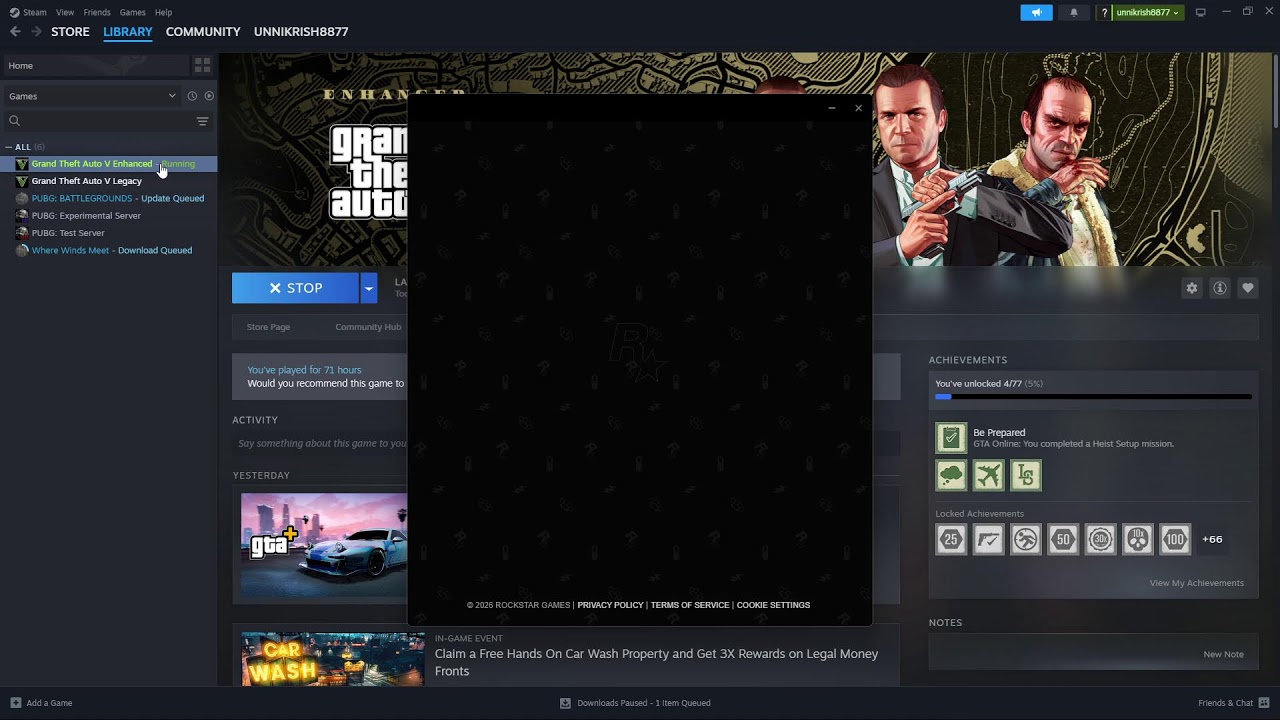Screen dimensions: 1280x720
Task: Click the LS achievement icon
Action: [1026, 476]
